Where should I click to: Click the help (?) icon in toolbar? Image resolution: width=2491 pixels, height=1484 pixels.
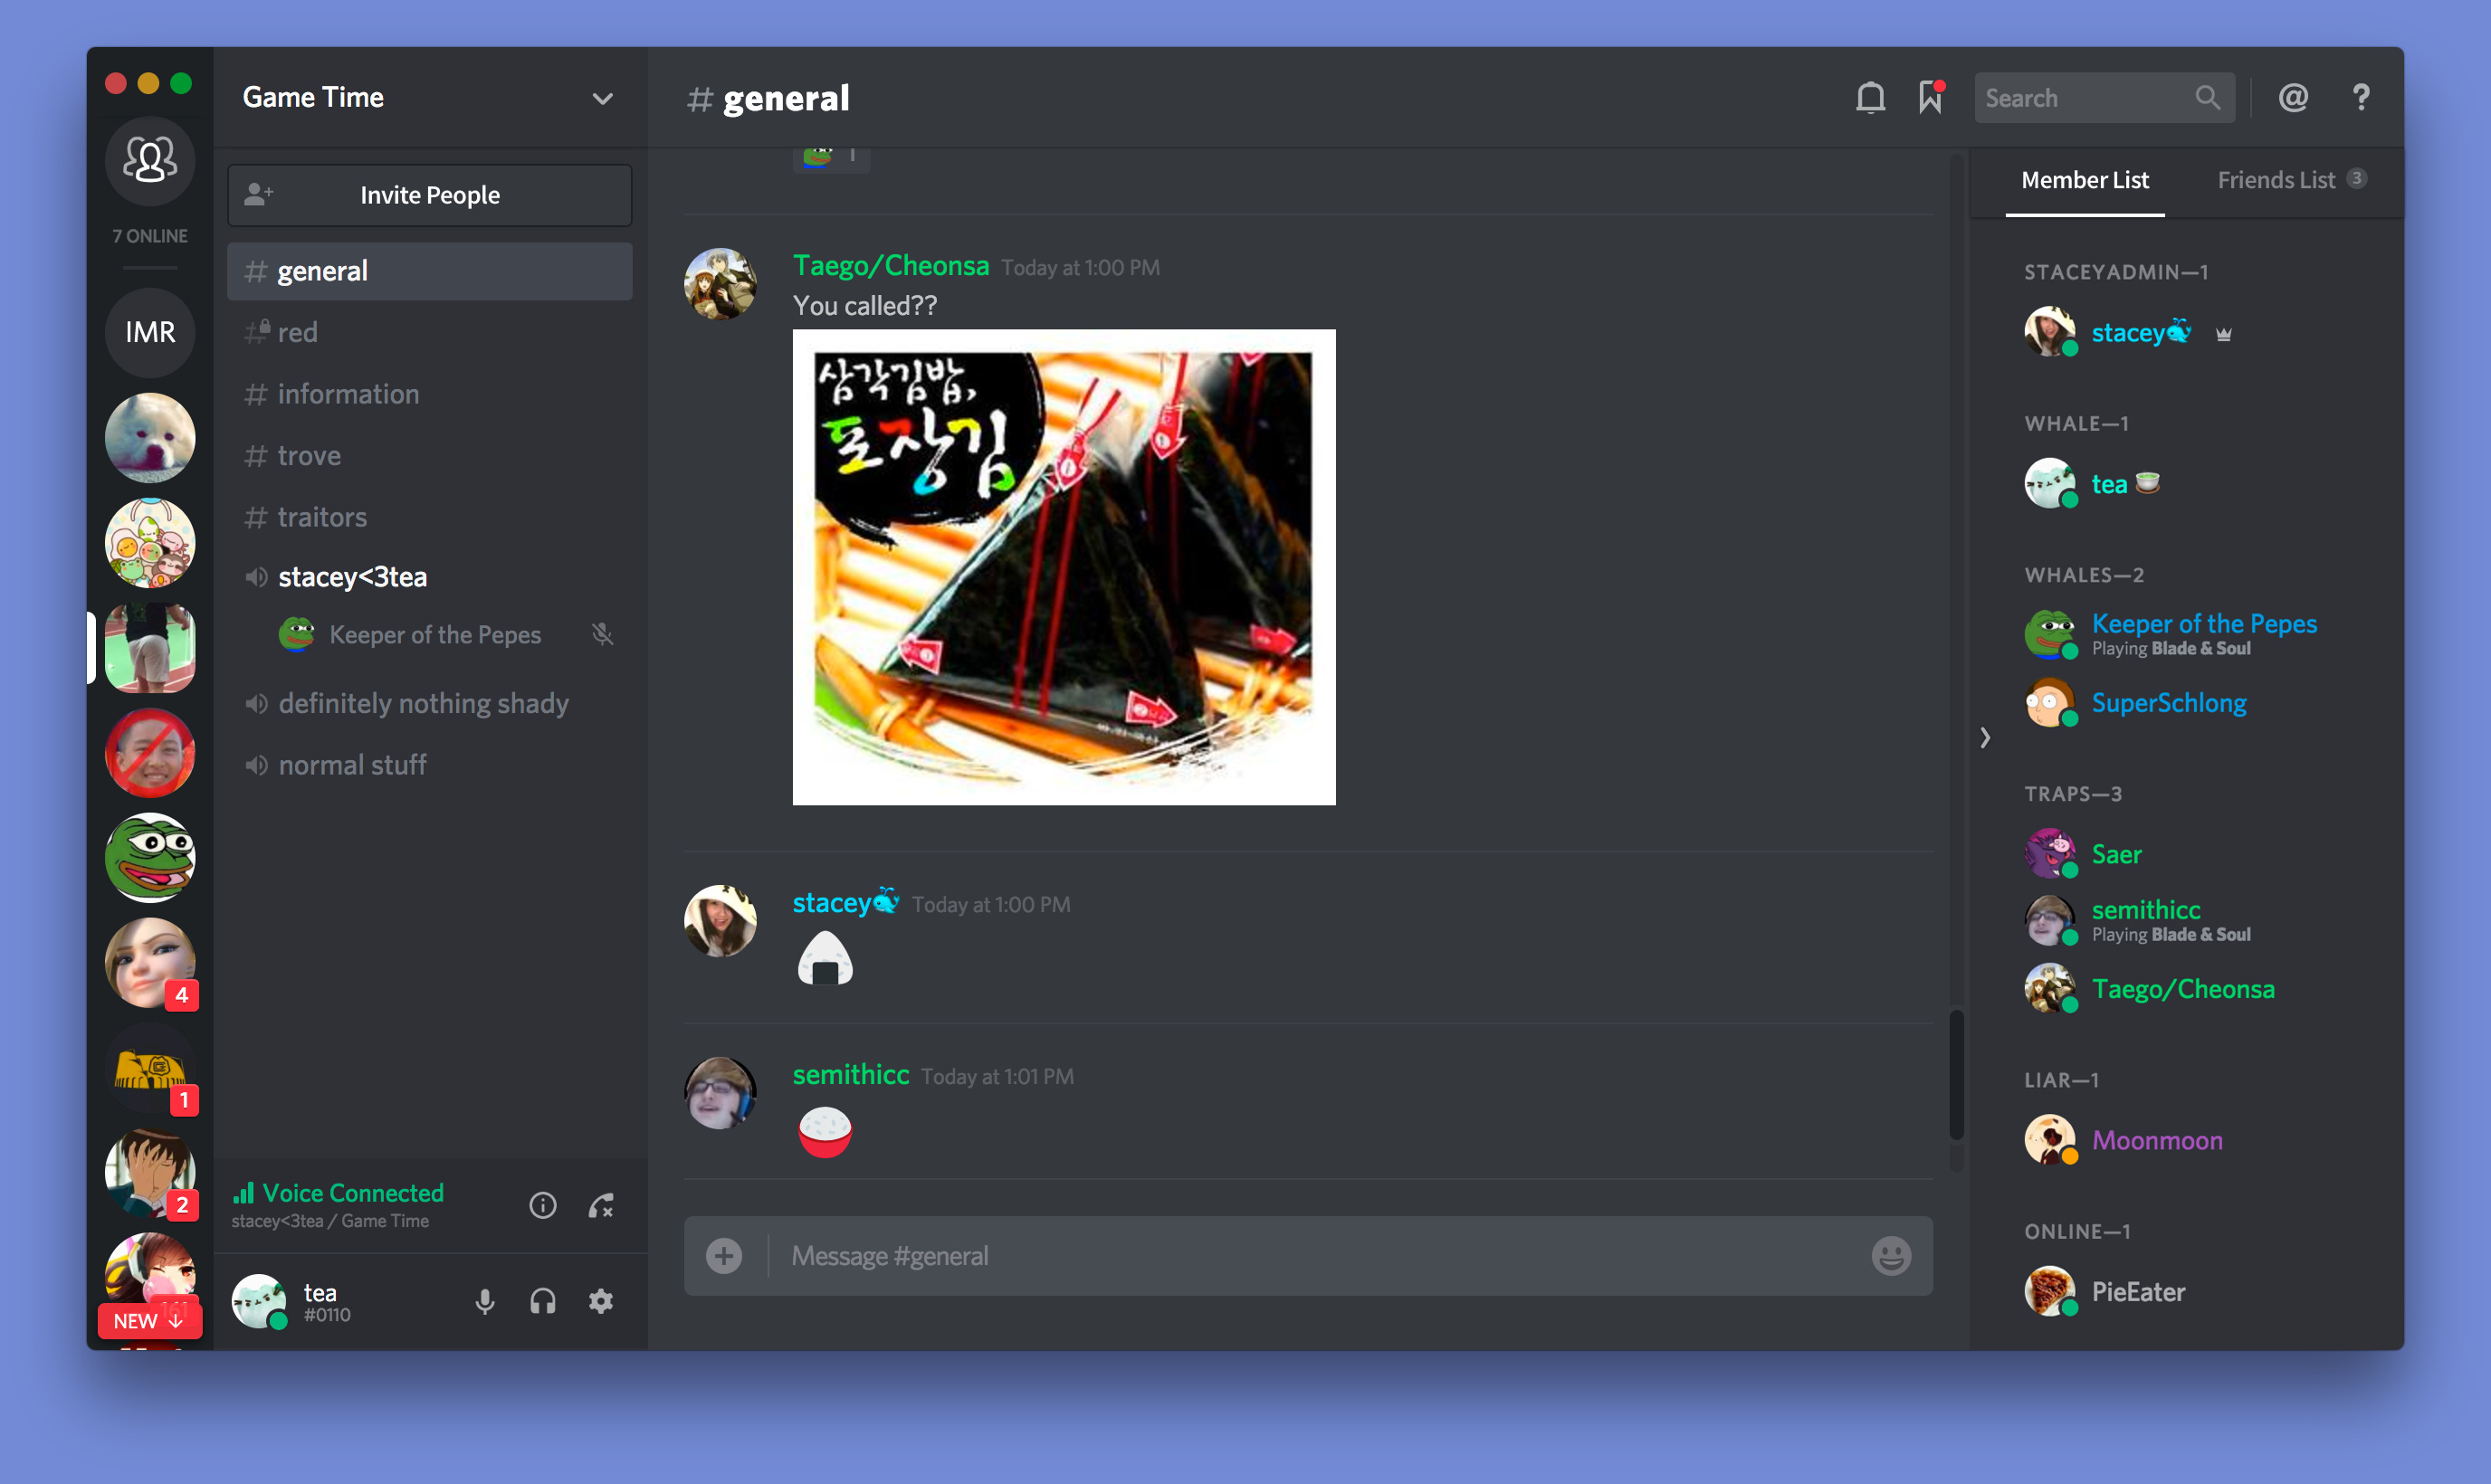(x=2362, y=97)
